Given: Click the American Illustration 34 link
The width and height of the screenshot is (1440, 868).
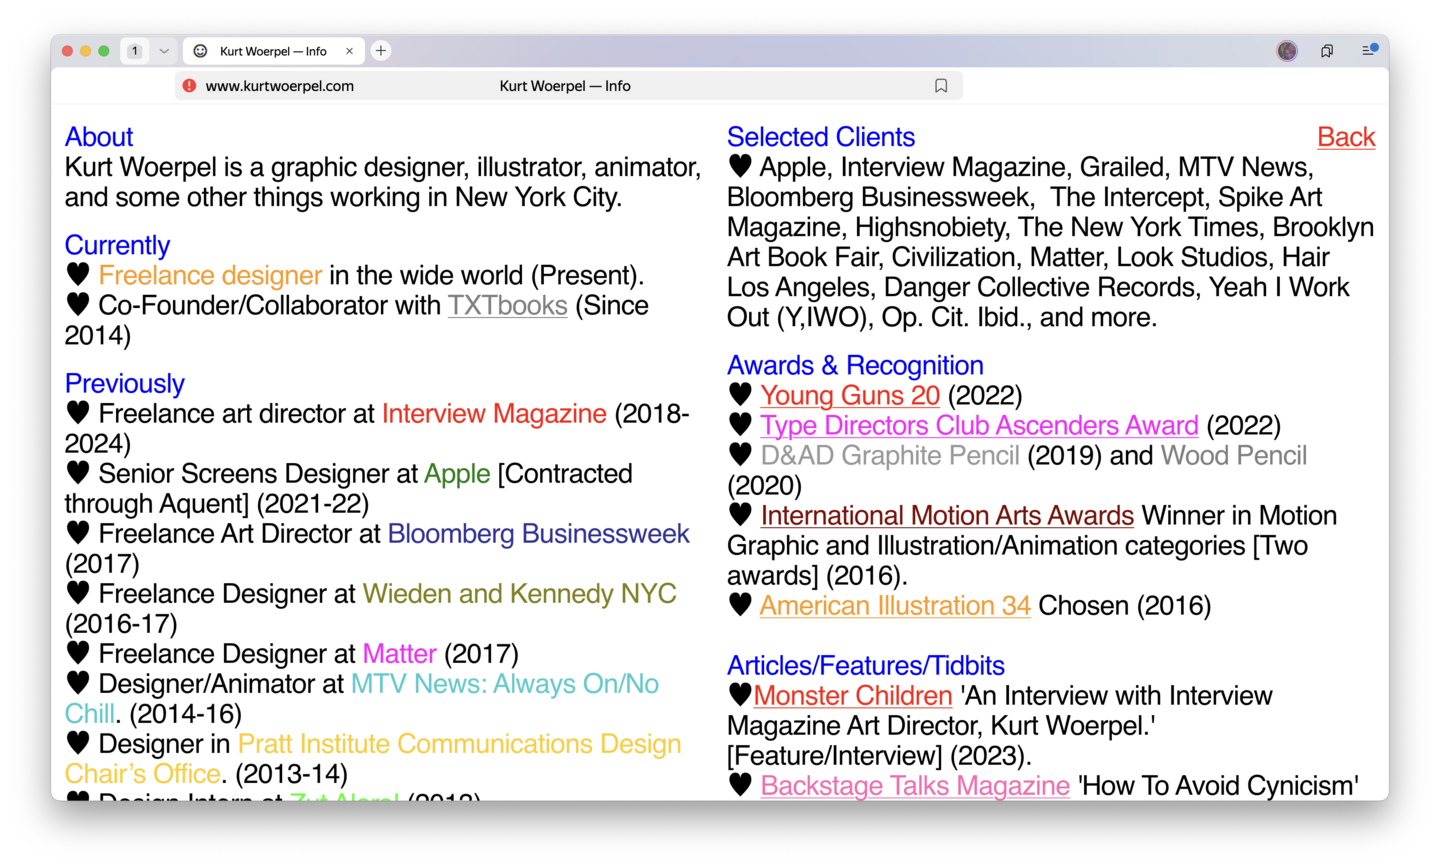Looking at the screenshot, I should pyautogui.click(x=894, y=606).
